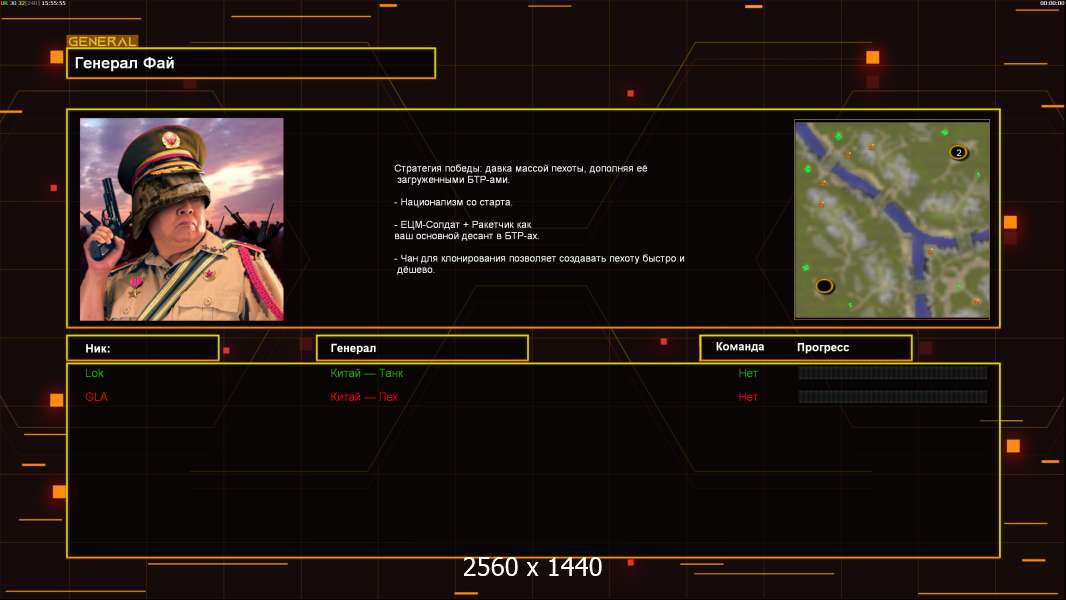This screenshot has width=1066, height=600.
Task: Click GLA's loading progress bar
Action: [893, 396]
